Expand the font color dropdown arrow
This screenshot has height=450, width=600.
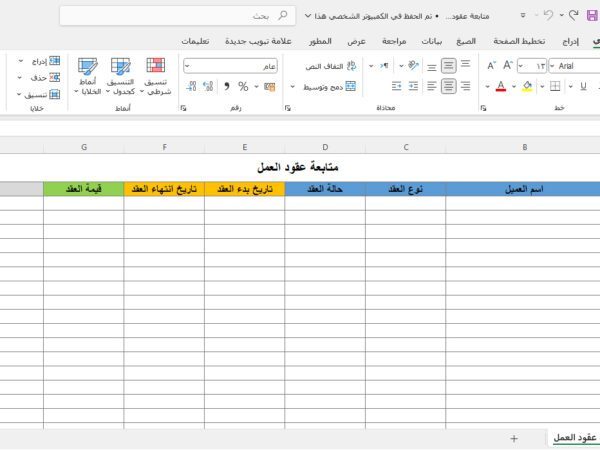click(x=487, y=87)
